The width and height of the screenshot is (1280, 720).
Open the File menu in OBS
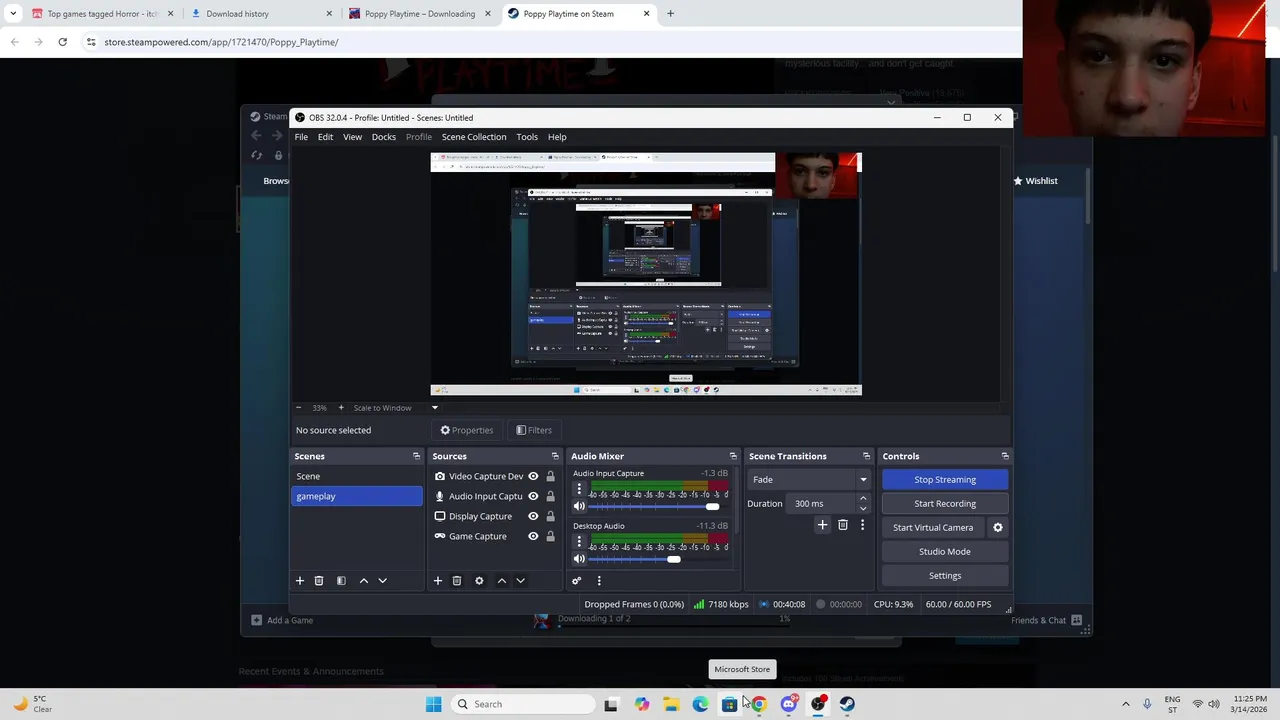(301, 137)
